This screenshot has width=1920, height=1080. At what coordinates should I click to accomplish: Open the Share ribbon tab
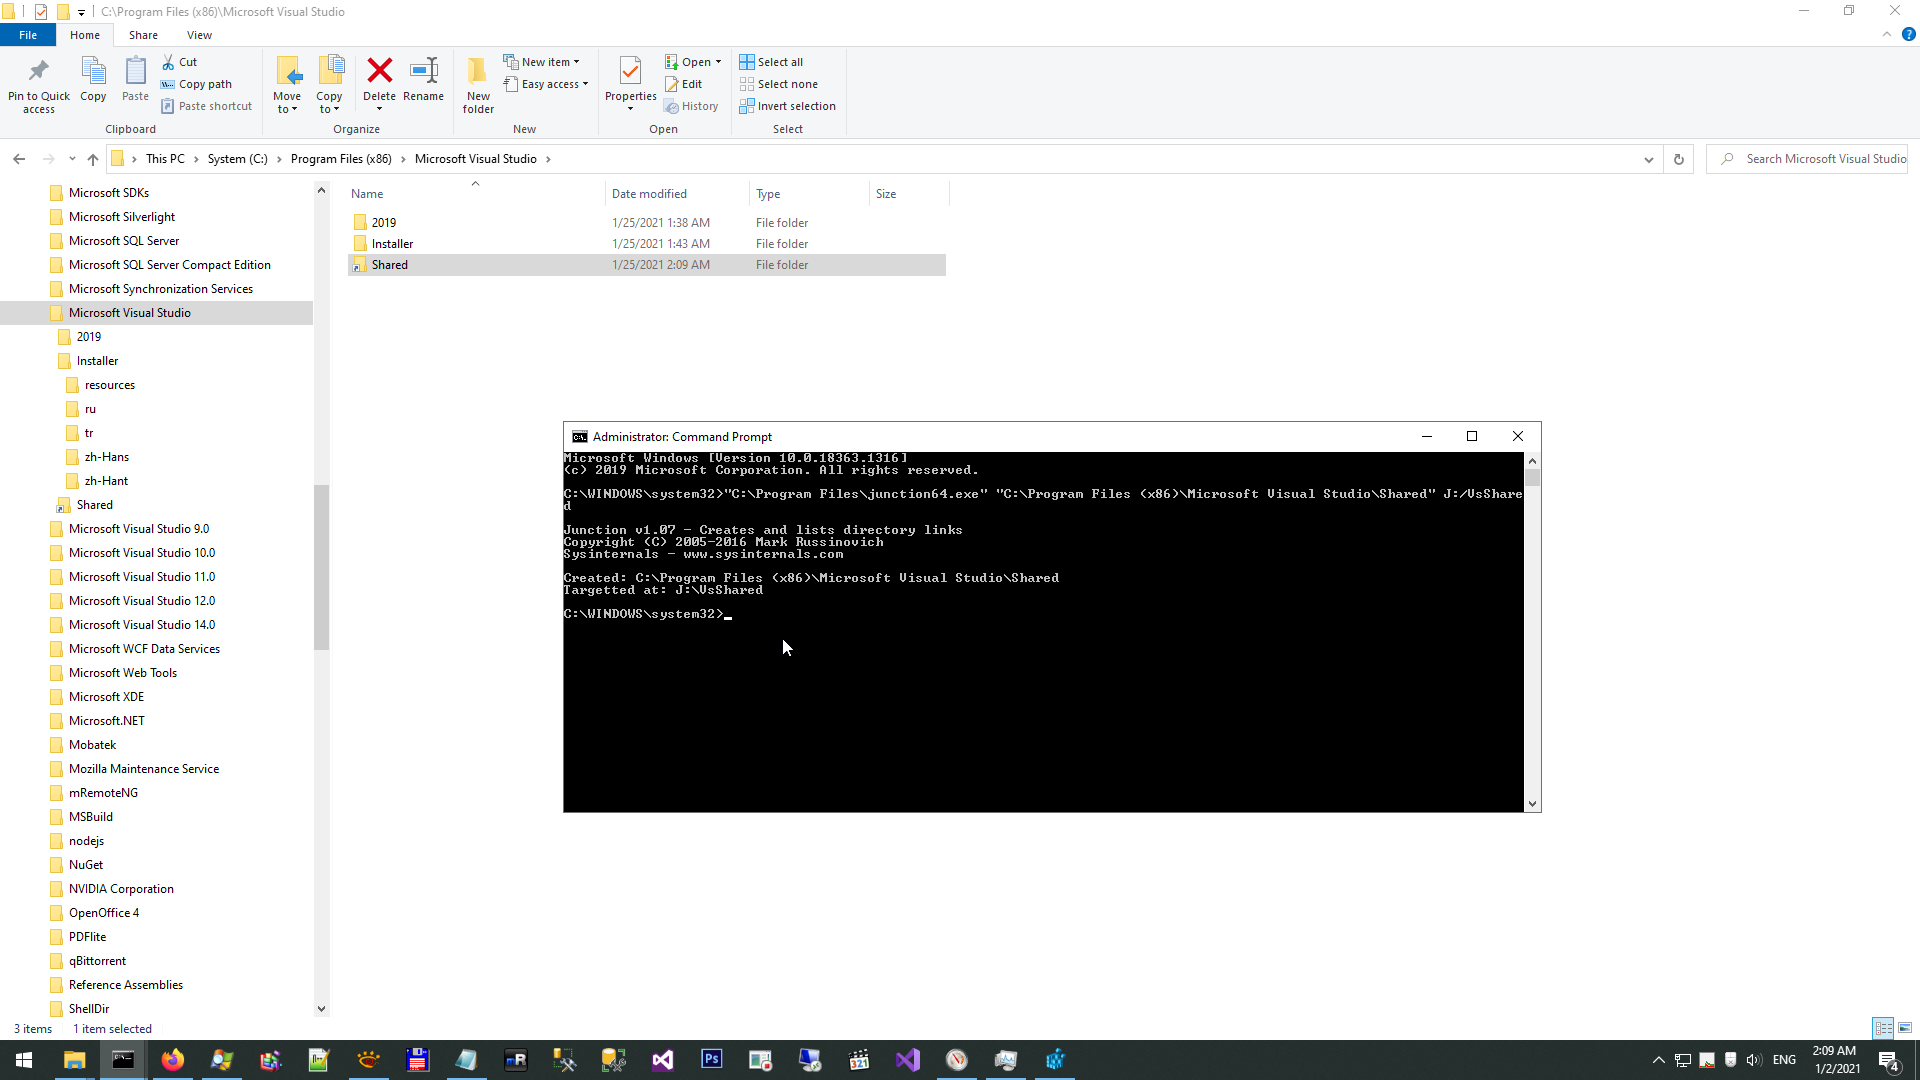(x=143, y=35)
